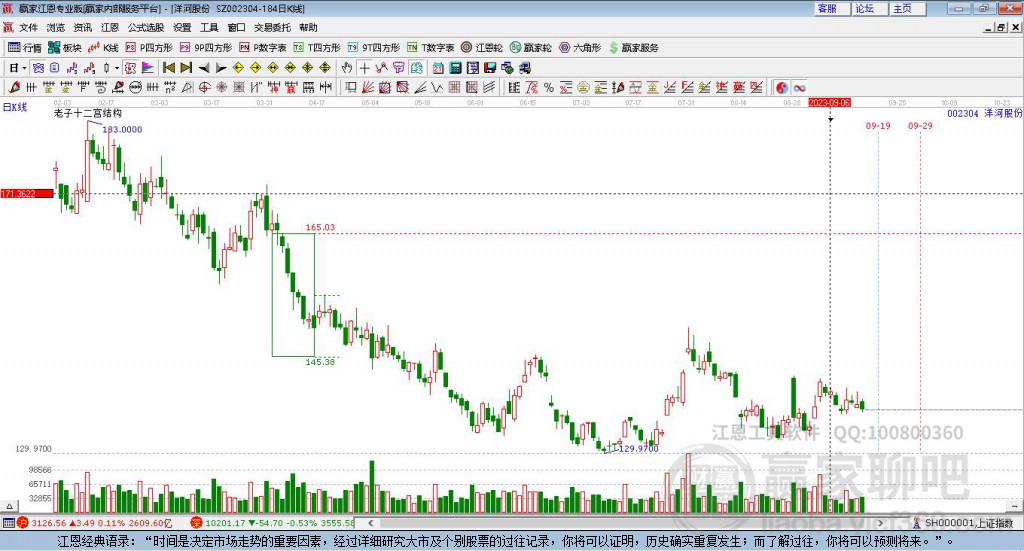Open the 公式选股 menu
The image size is (1024, 551).
pos(146,27)
